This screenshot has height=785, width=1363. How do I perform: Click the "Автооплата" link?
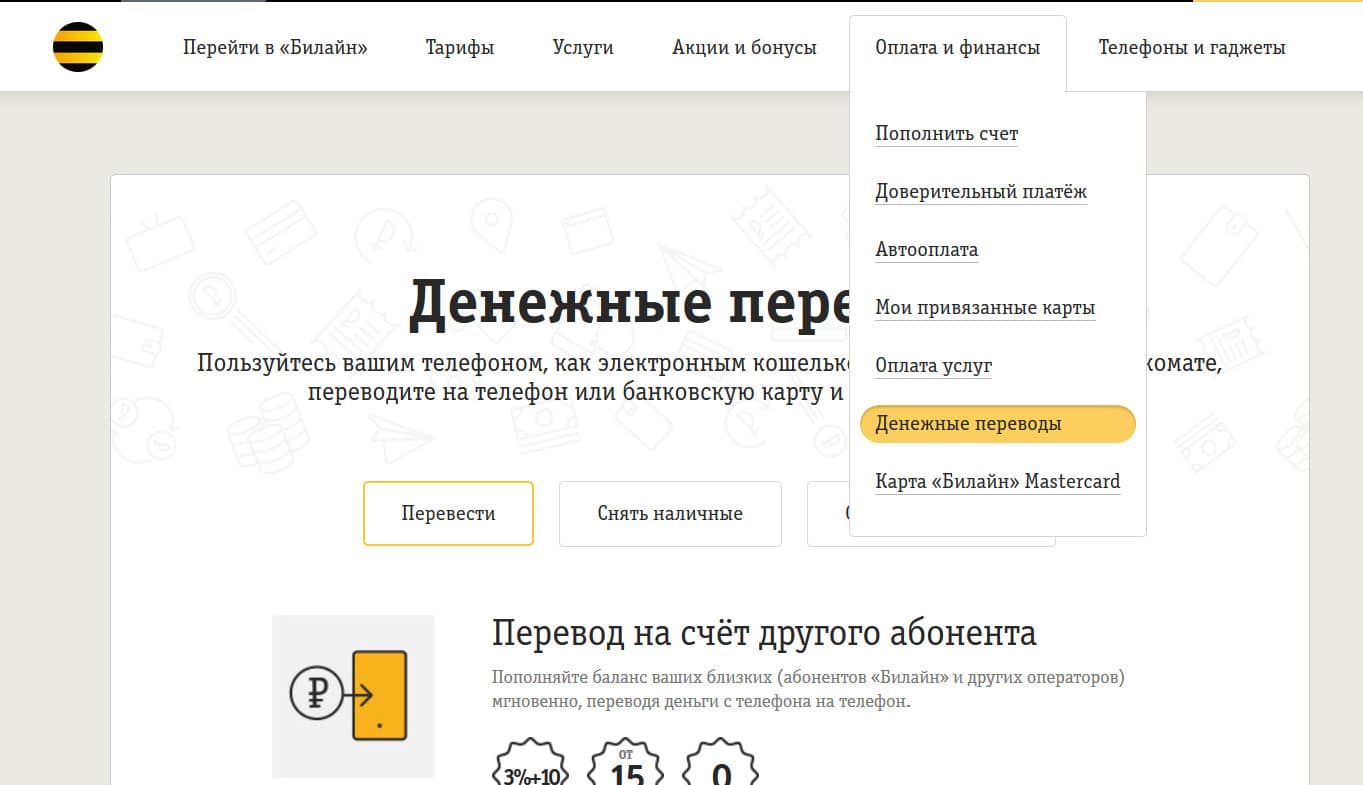click(926, 249)
